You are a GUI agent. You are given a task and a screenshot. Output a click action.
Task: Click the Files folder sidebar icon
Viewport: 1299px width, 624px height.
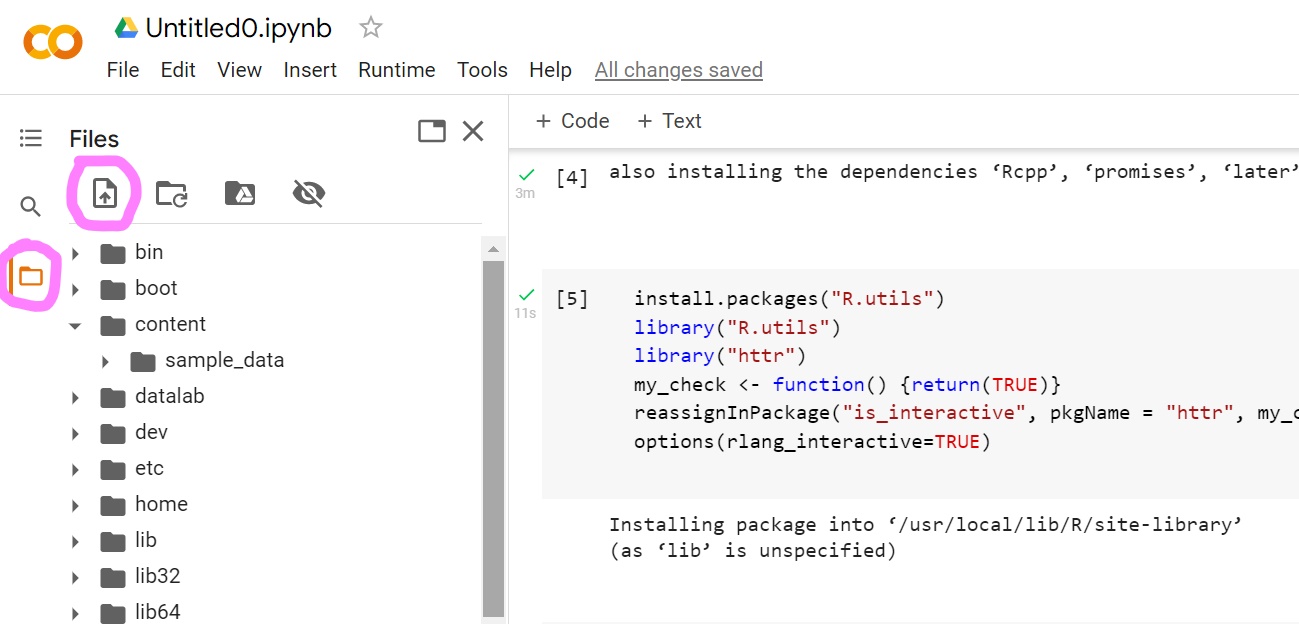(31, 276)
